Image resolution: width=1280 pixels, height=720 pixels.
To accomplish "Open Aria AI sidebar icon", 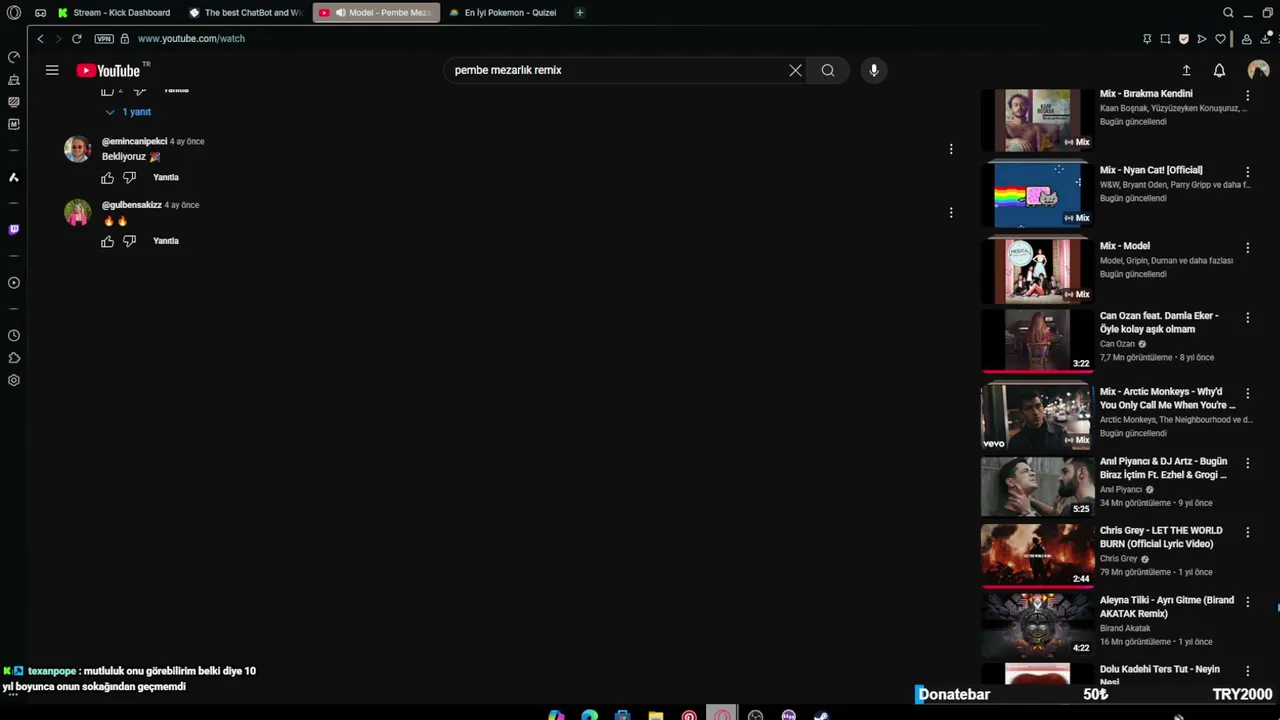I will [14, 177].
